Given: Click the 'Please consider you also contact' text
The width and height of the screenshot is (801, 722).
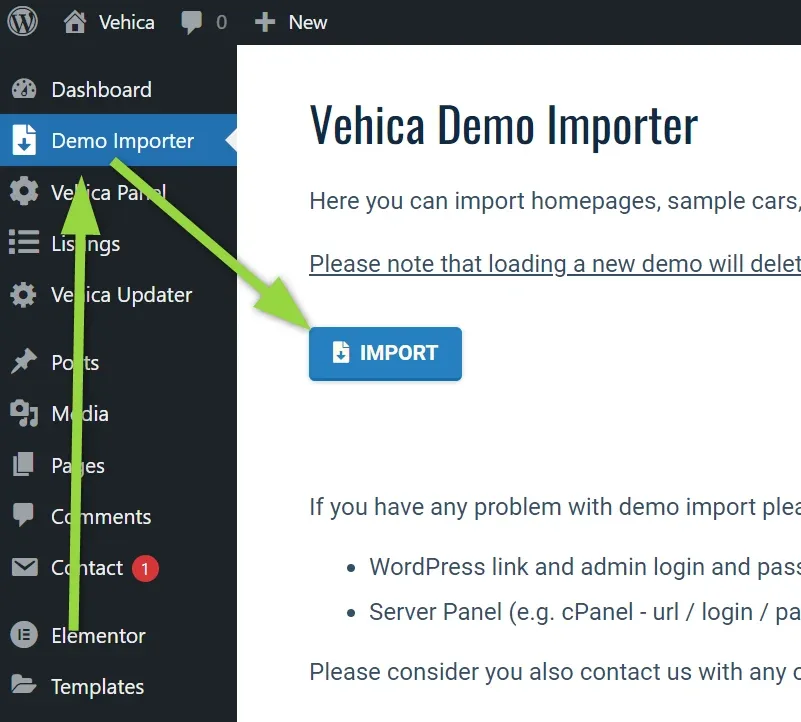Looking at the screenshot, I should (x=555, y=671).
